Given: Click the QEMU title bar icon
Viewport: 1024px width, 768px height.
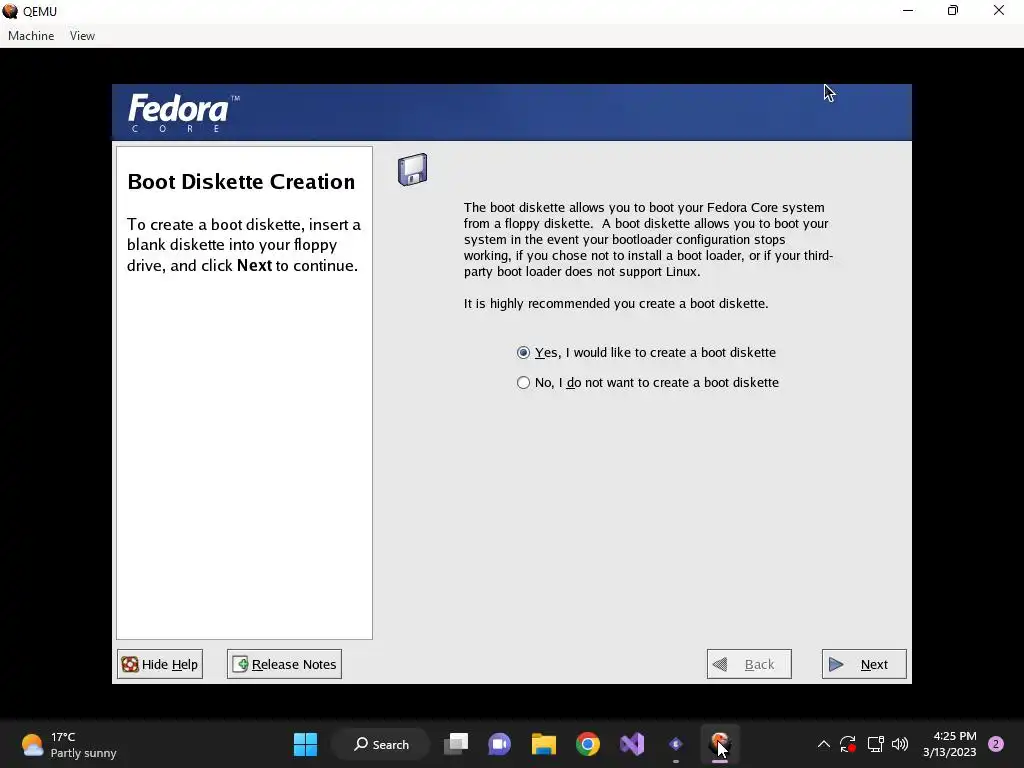Looking at the screenshot, I should pos(10,11).
